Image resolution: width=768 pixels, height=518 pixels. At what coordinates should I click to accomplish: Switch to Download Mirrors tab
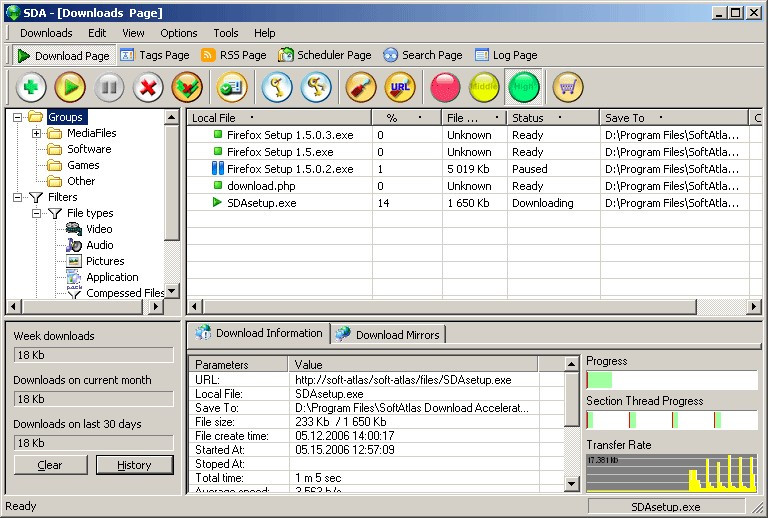(x=389, y=335)
